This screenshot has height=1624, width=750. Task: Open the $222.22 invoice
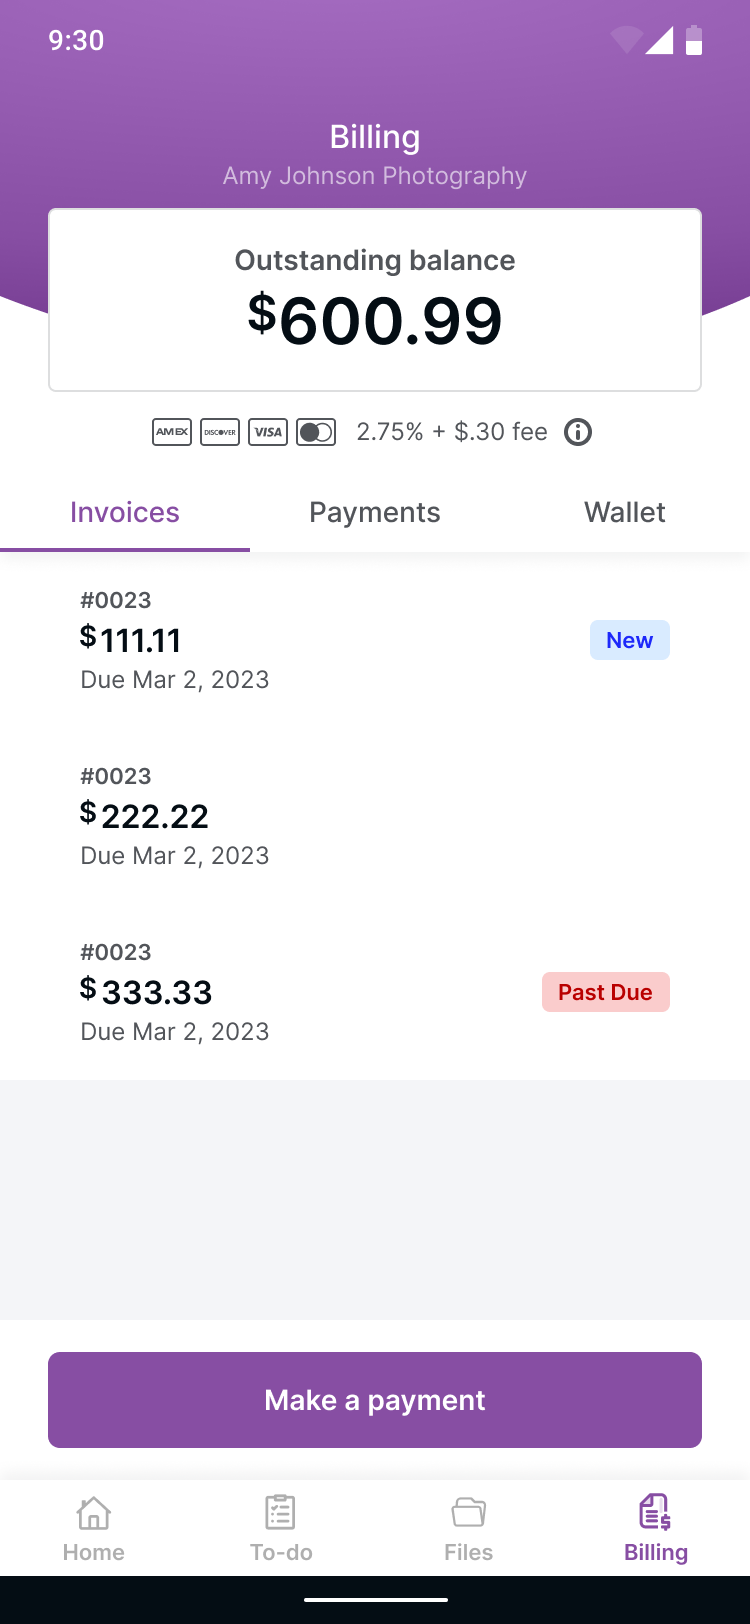pyautogui.click(x=300, y=816)
